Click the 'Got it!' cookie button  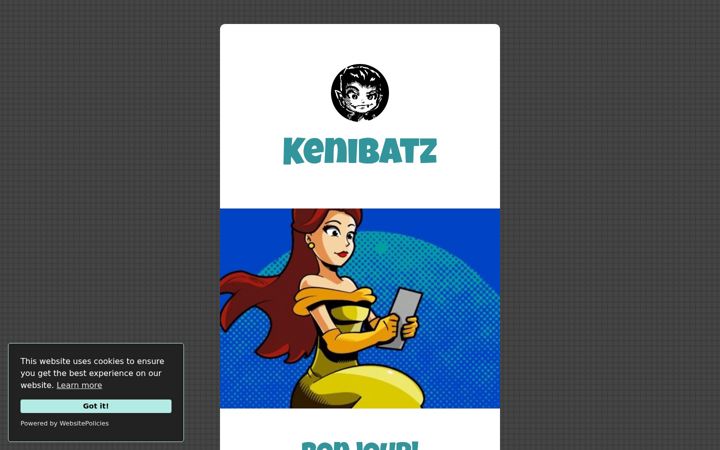pyautogui.click(x=96, y=406)
